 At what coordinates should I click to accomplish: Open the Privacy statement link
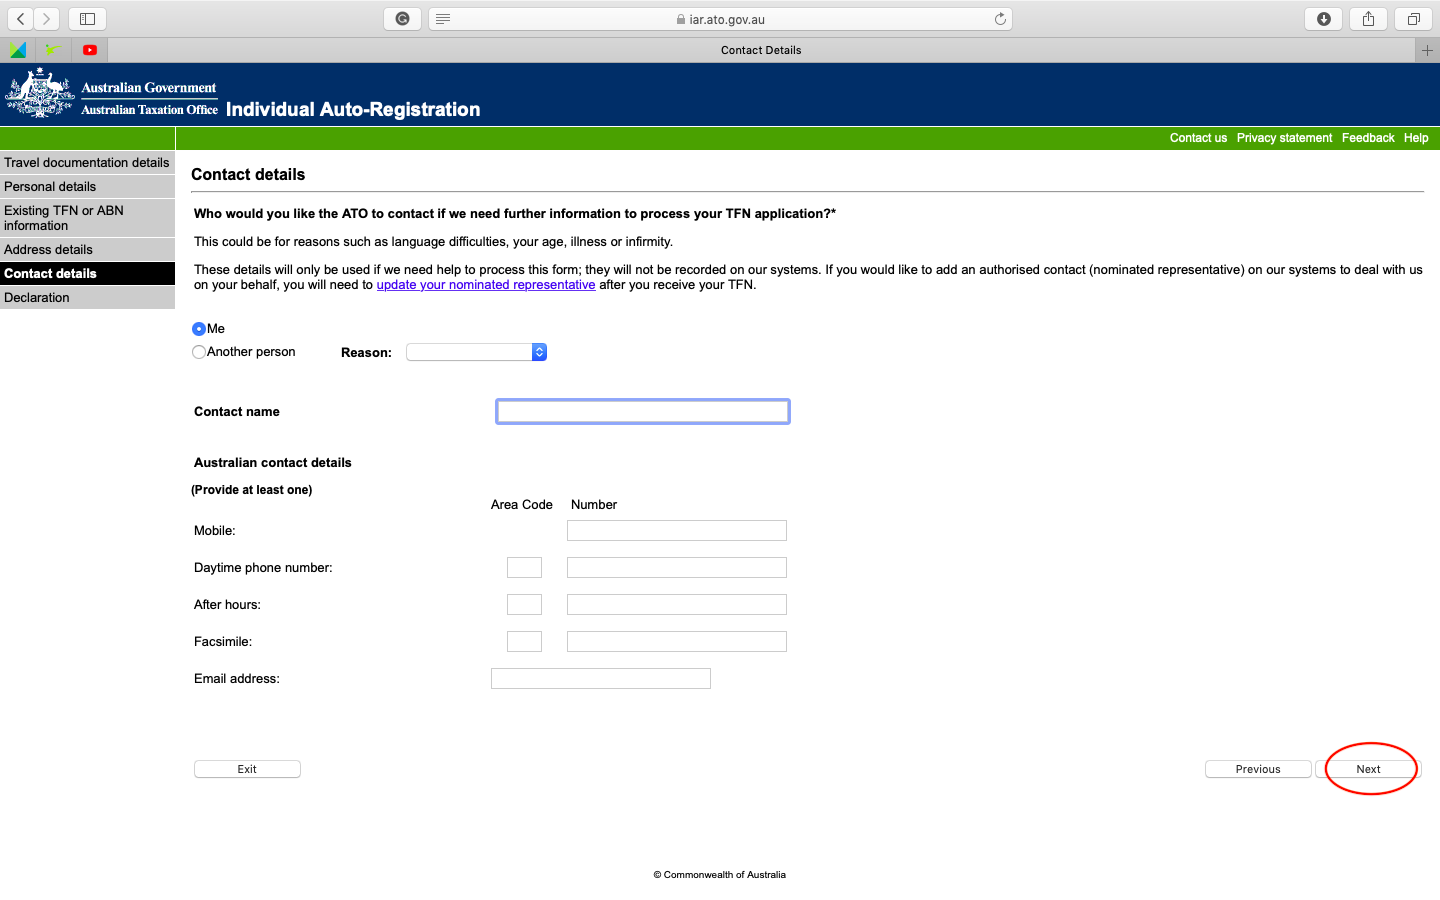[x=1284, y=138]
